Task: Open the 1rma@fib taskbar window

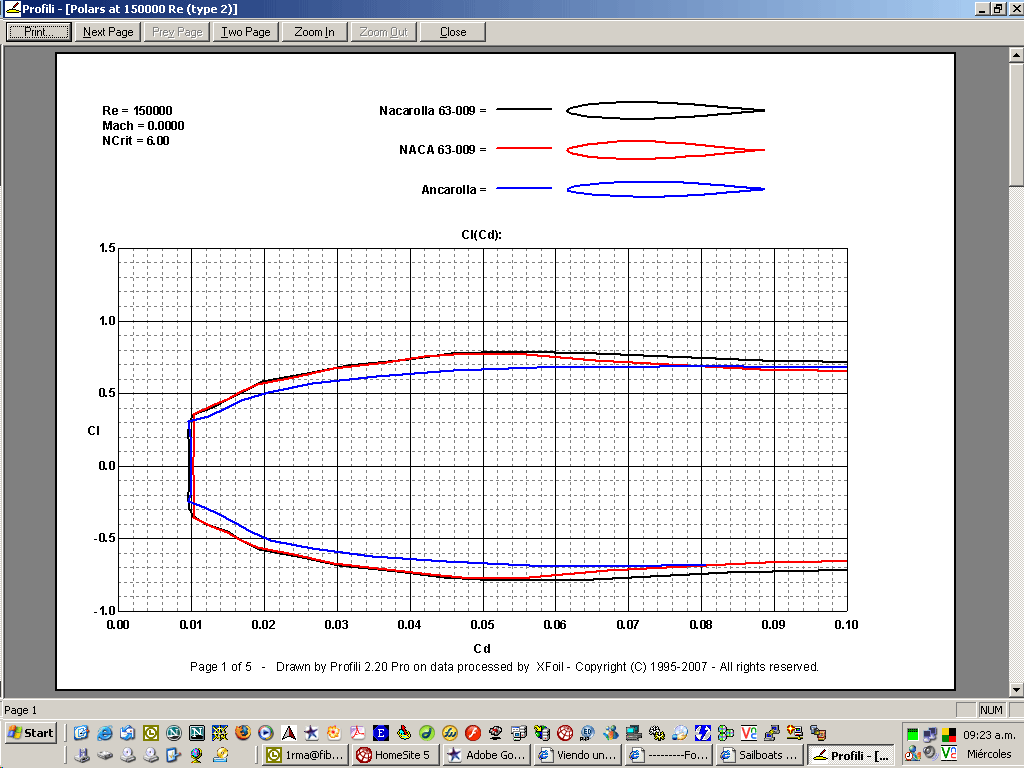Action: [x=304, y=755]
